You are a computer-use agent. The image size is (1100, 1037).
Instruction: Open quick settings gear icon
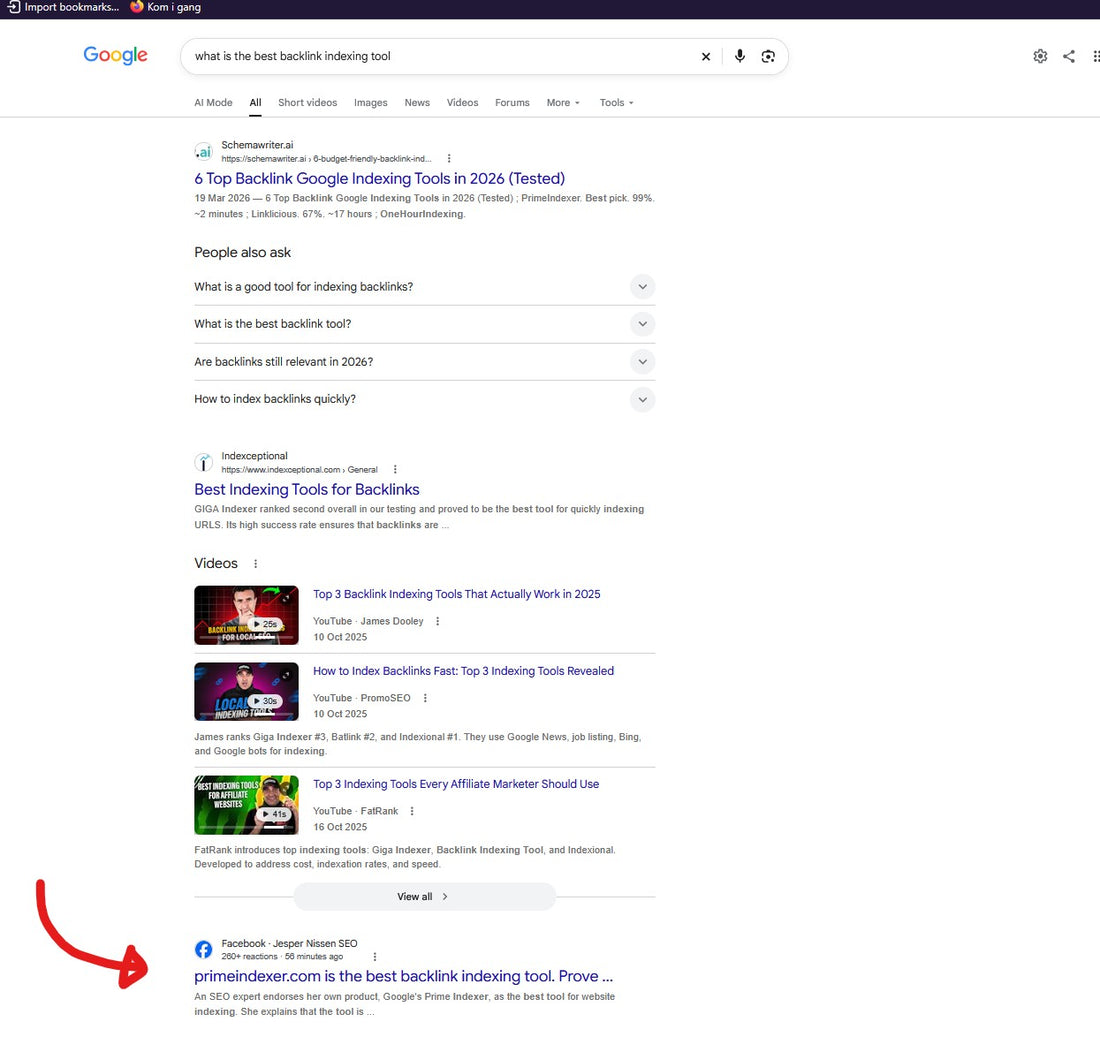pyautogui.click(x=1040, y=56)
